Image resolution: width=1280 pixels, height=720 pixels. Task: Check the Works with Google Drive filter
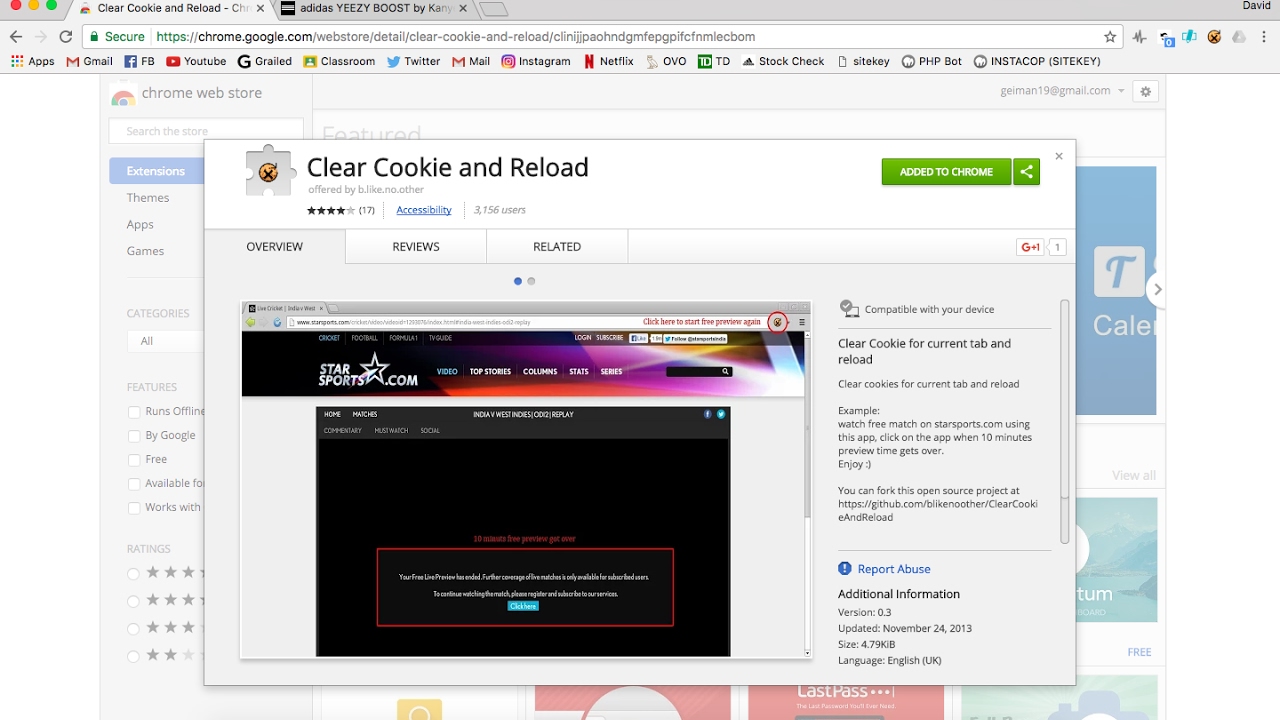point(134,507)
